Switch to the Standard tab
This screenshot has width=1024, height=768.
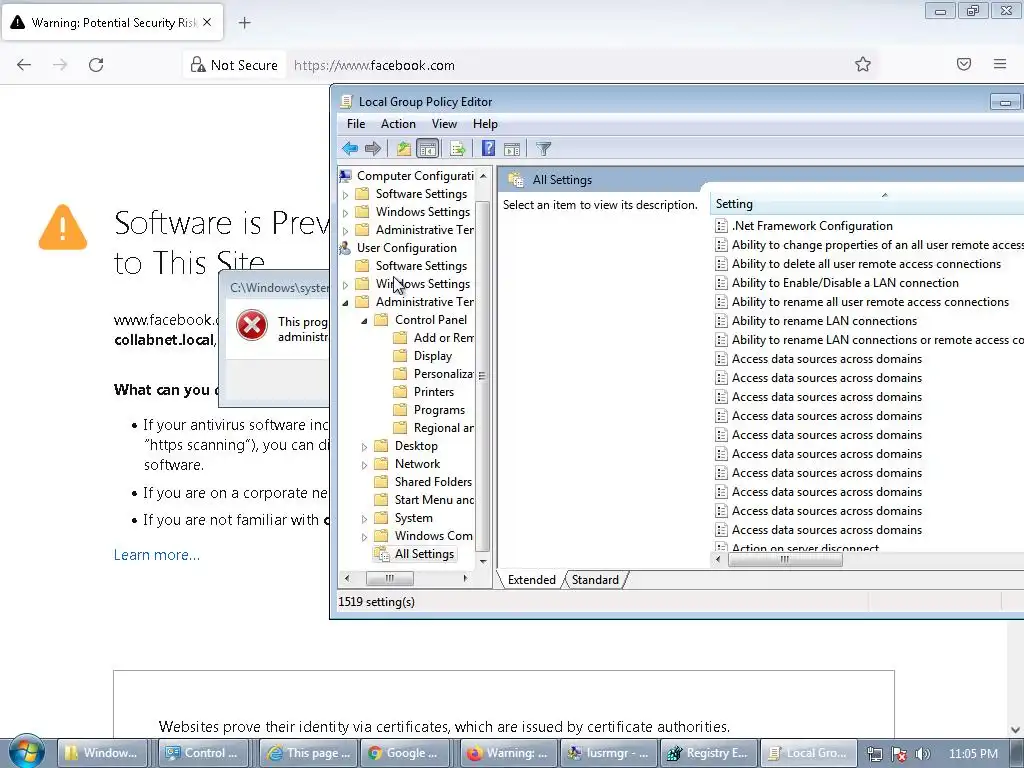coord(595,580)
